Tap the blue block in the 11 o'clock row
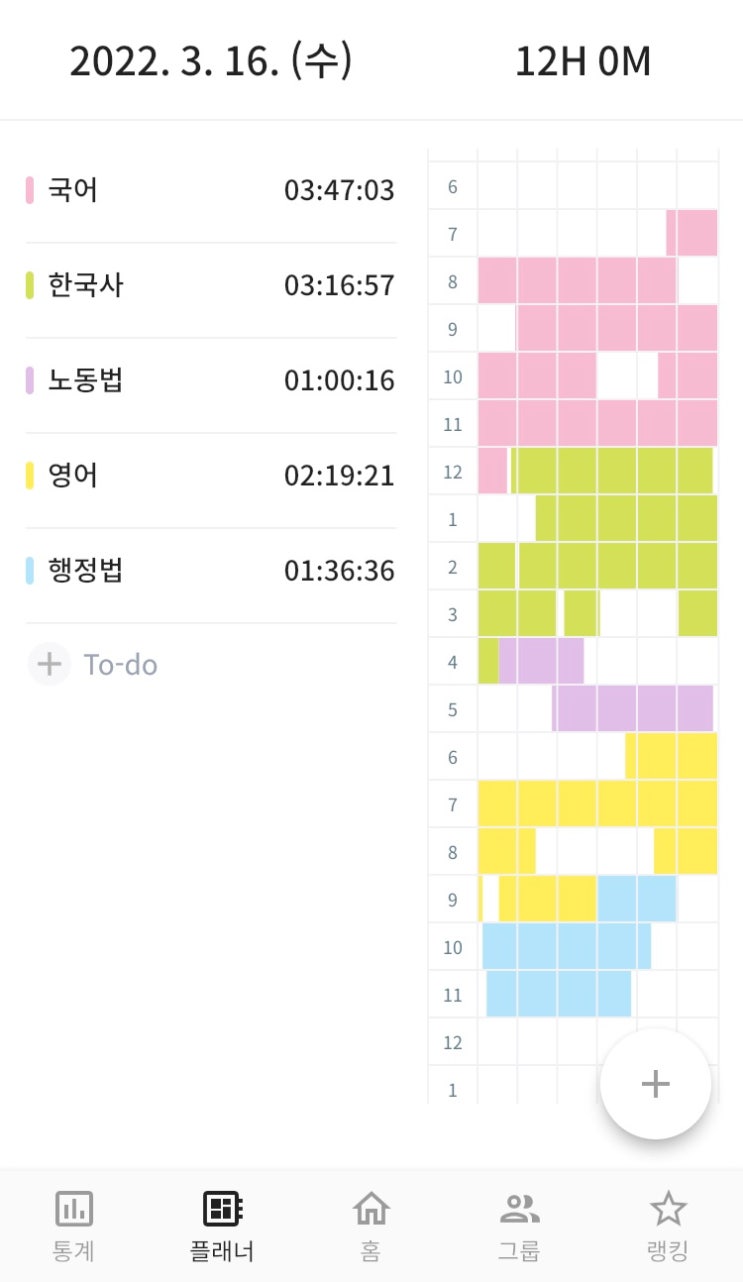The image size is (743, 1282). click(x=558, y=994)
